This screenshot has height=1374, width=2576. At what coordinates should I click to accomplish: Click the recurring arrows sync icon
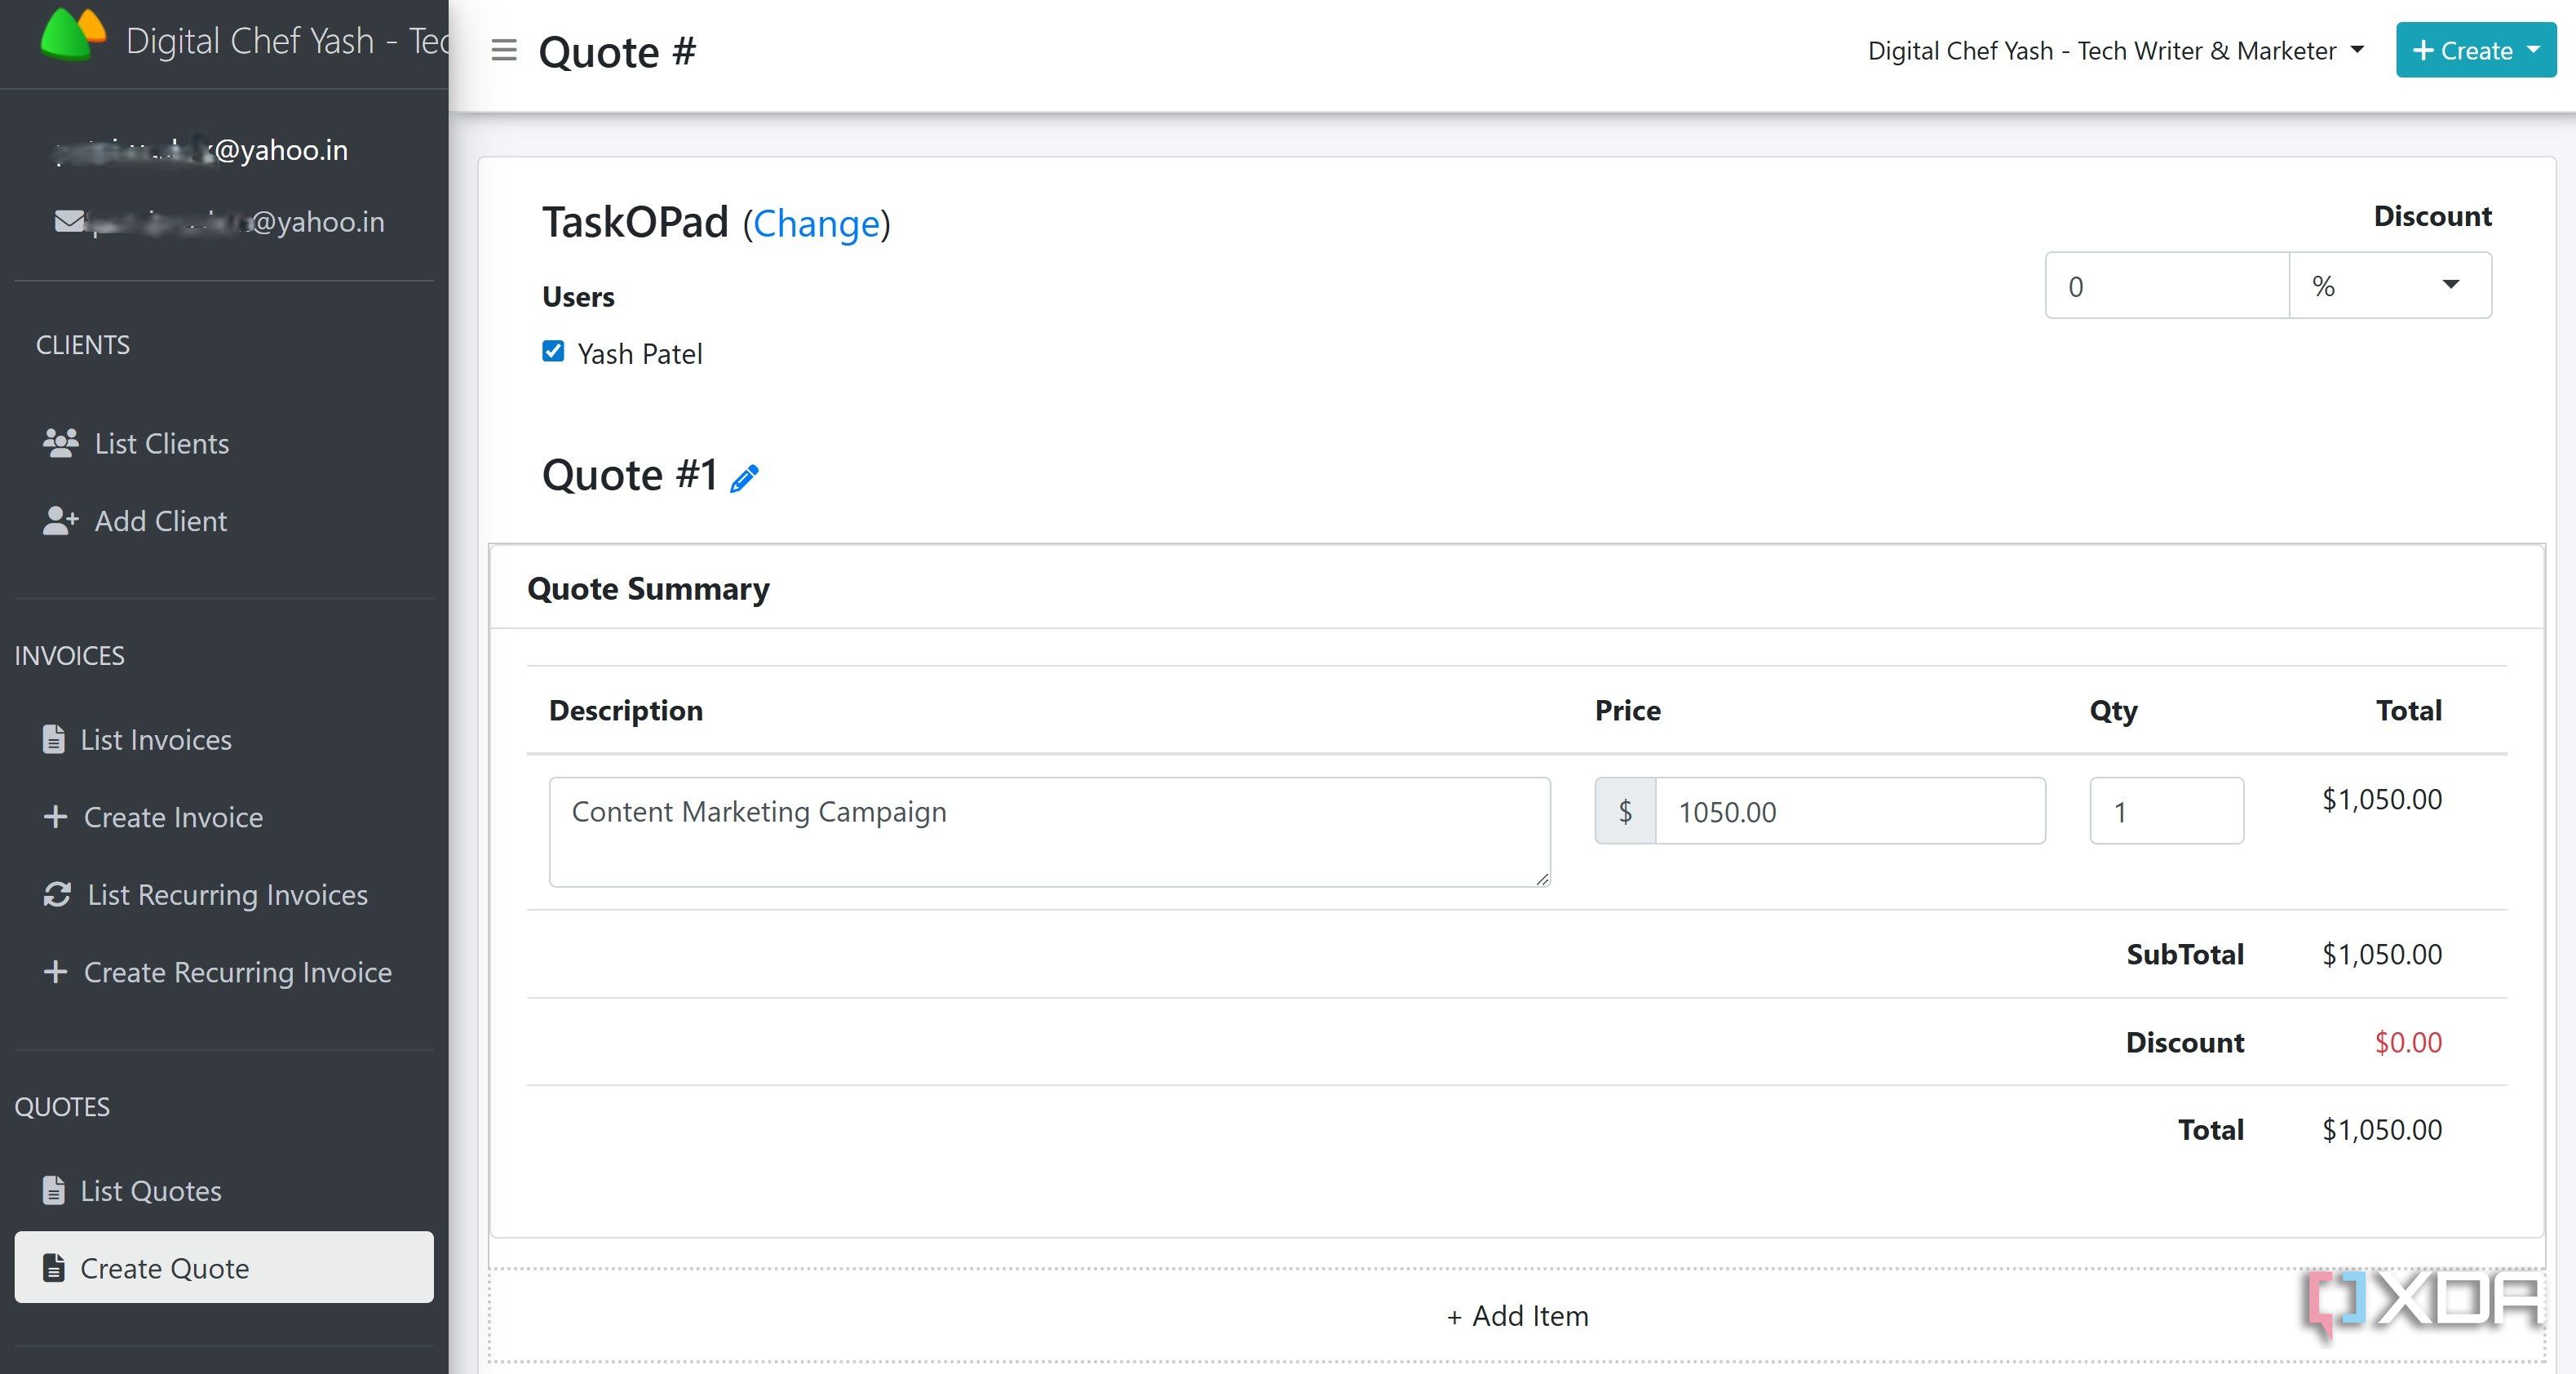pos(57,894)
